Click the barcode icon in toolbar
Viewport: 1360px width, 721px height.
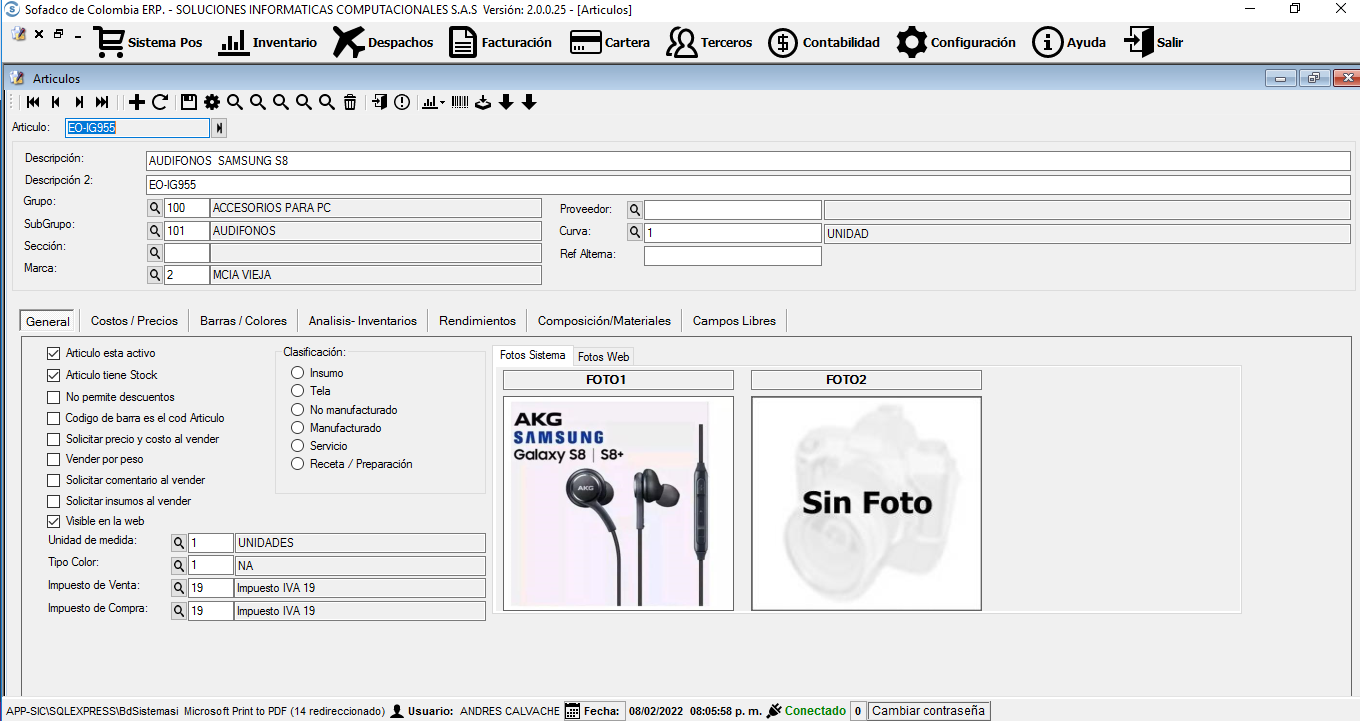[460, 102]
